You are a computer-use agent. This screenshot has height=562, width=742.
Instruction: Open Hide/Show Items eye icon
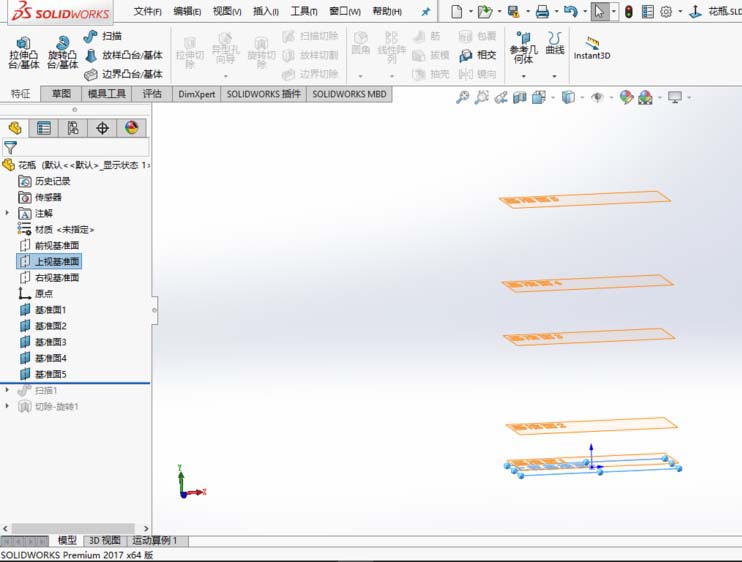point(598,97)
